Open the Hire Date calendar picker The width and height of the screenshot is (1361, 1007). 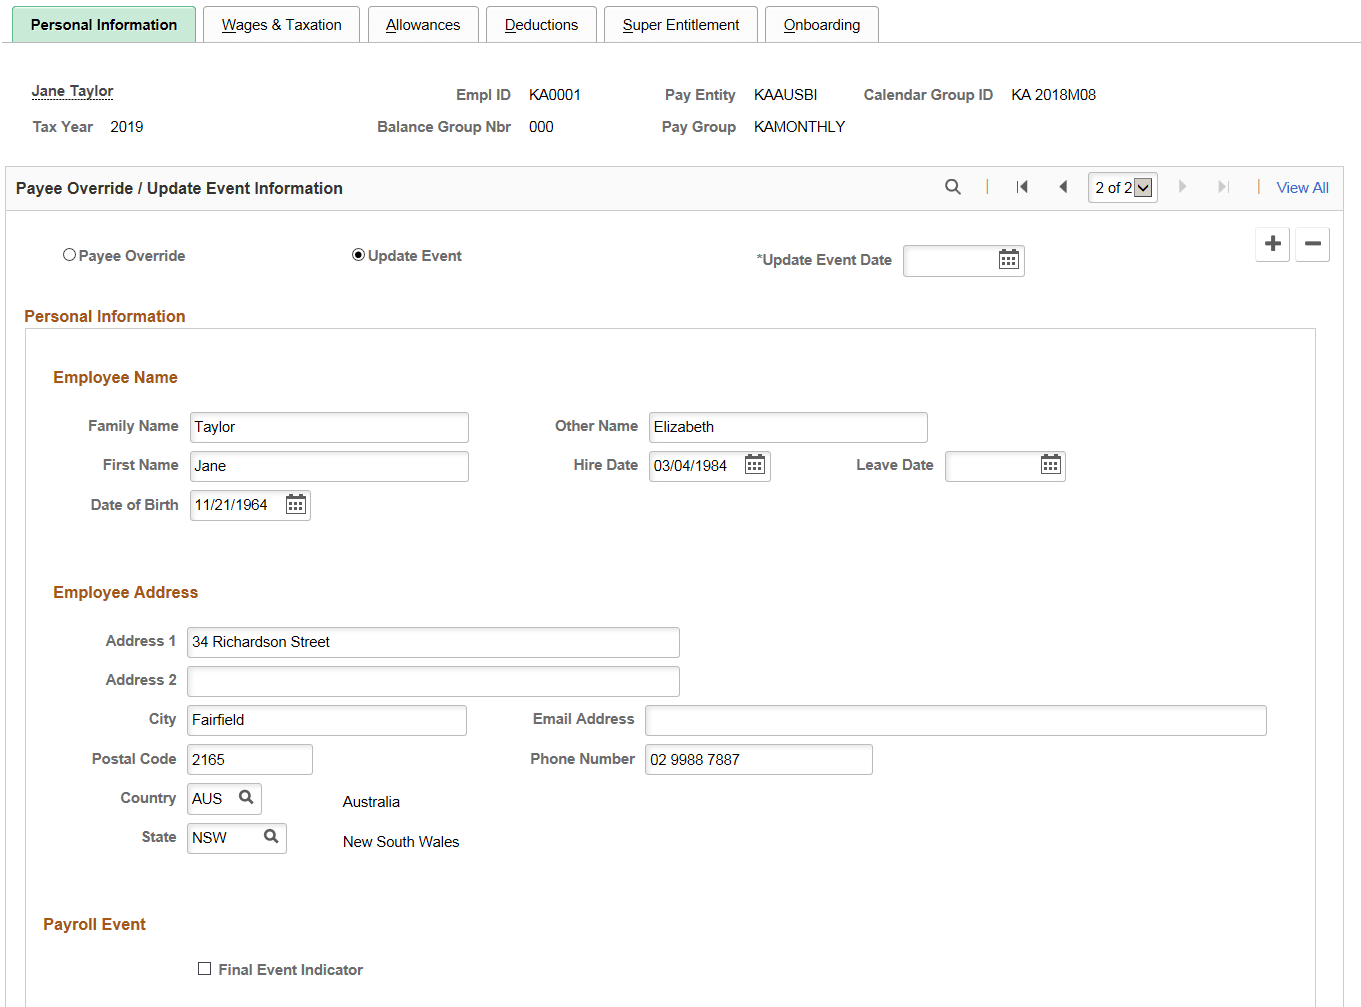pyautogui.click(x=755, y=465)
